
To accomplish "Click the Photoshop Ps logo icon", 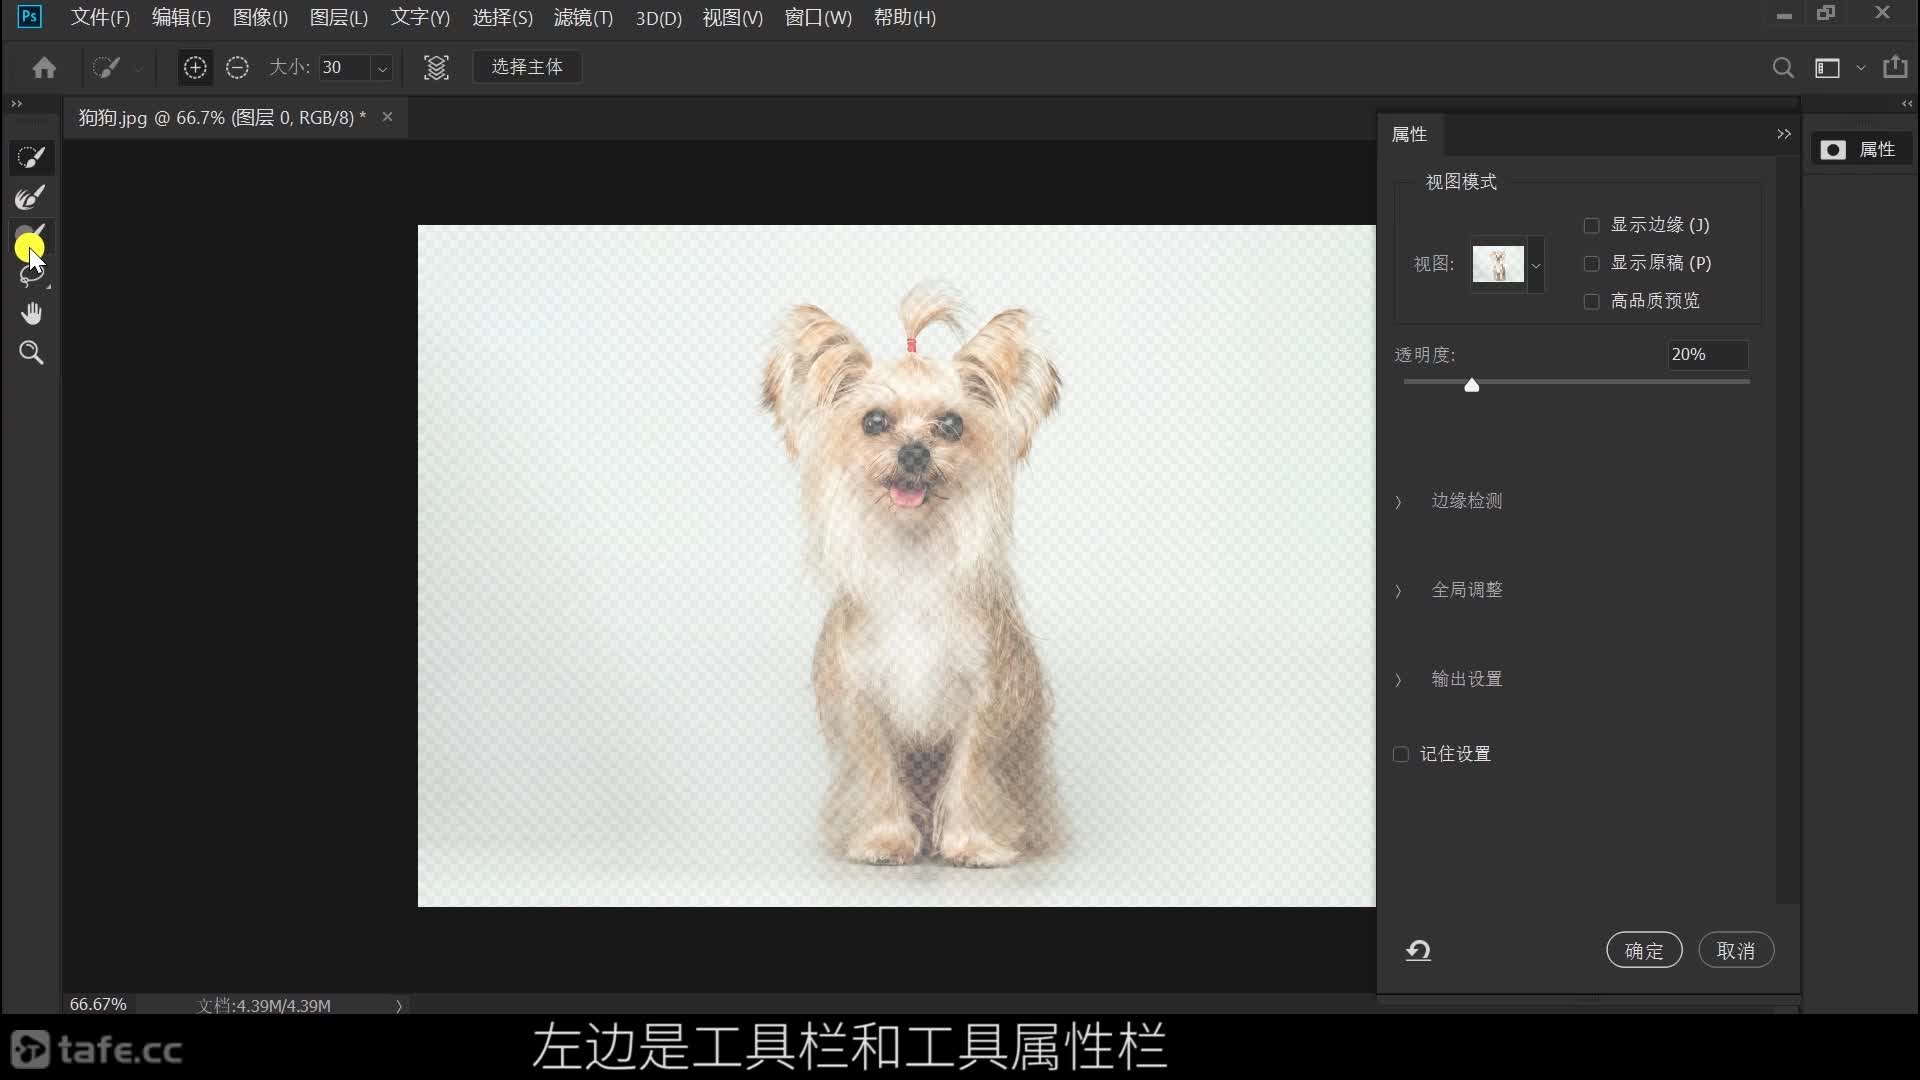I will [x=30, y=16].
